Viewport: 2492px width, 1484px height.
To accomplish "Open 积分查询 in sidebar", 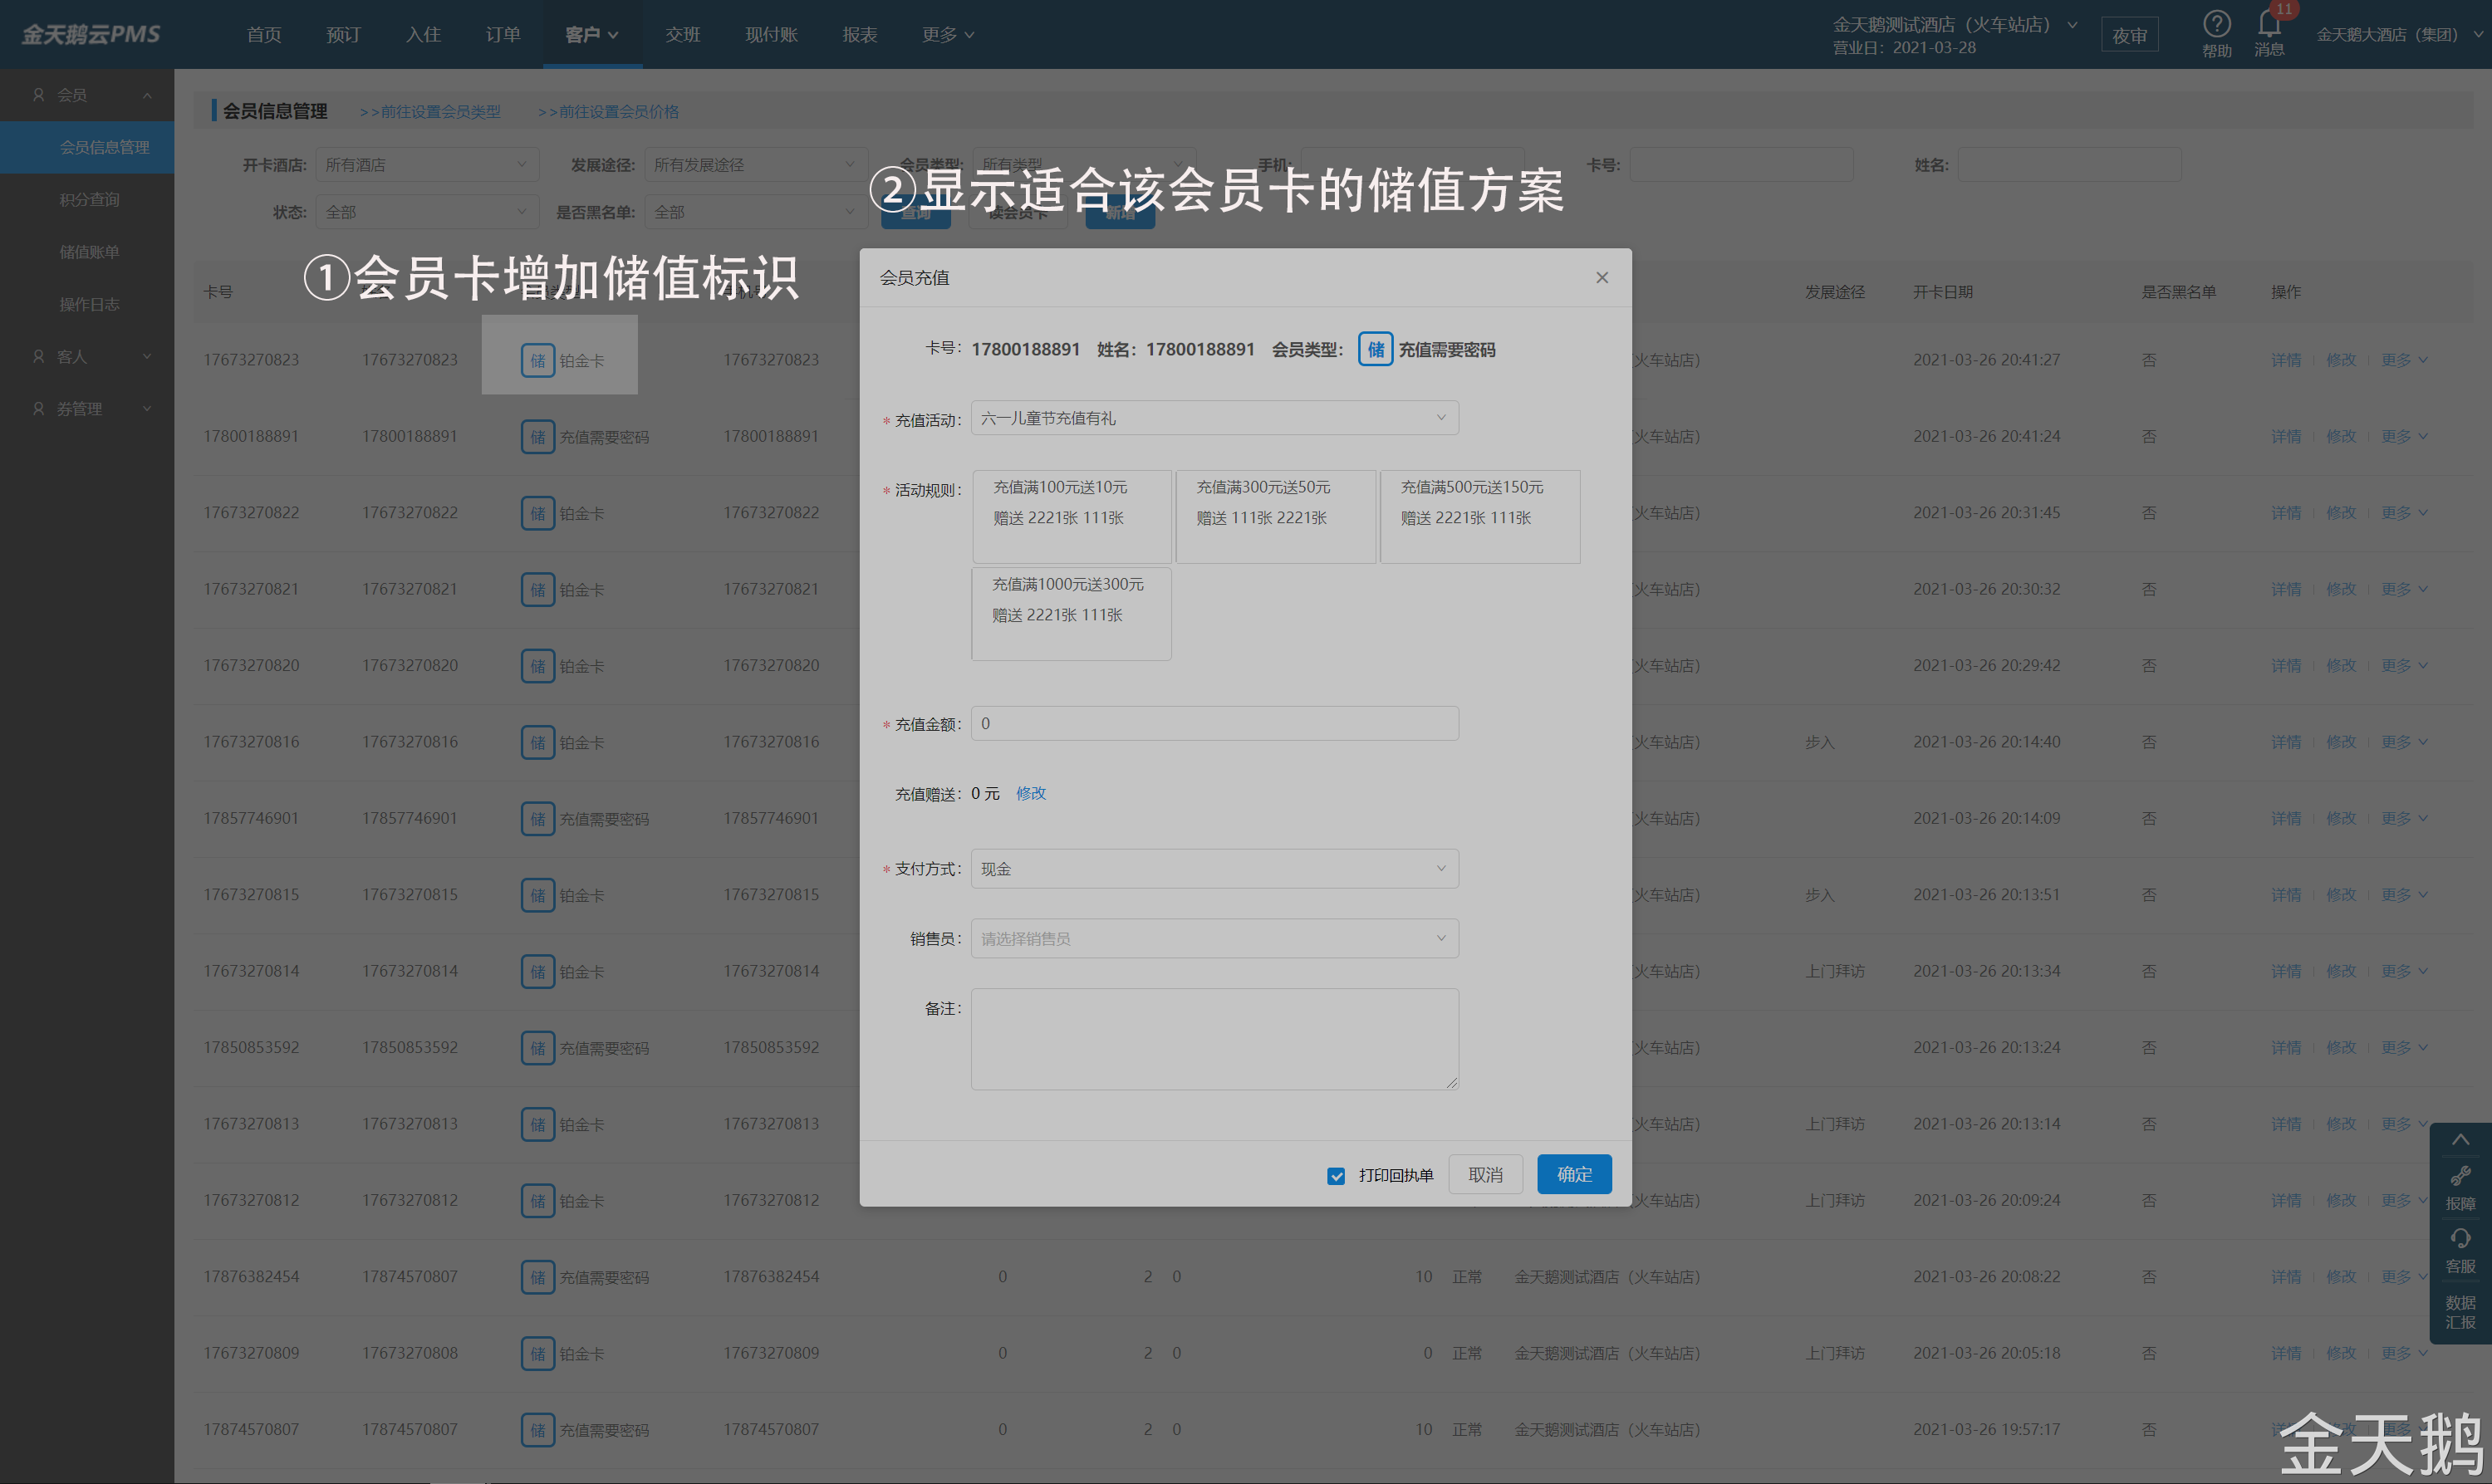I will pos(89,200).
